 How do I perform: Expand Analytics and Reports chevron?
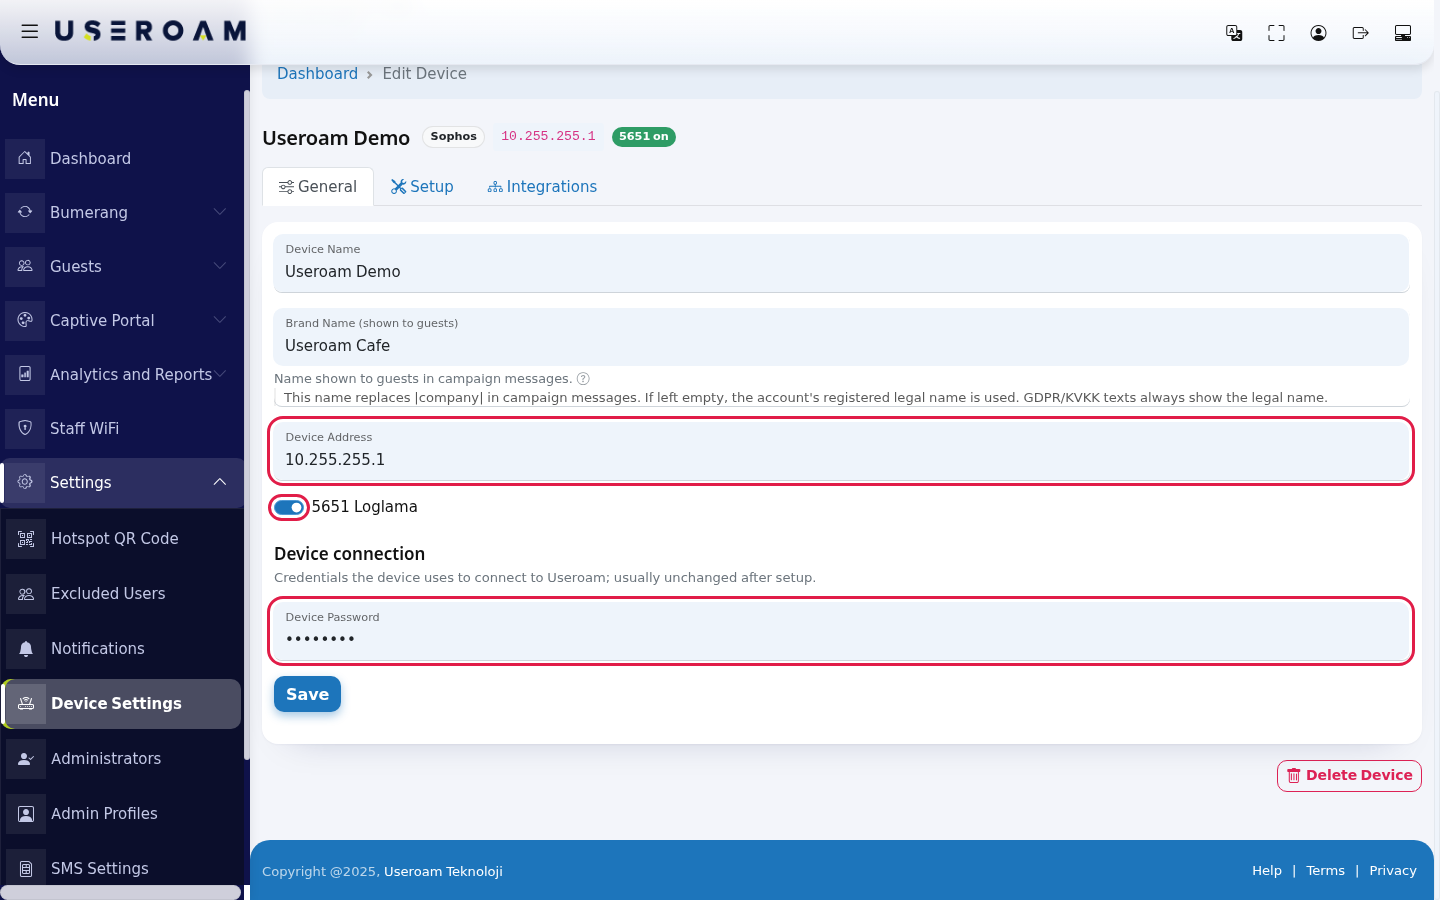click(220, 374)
